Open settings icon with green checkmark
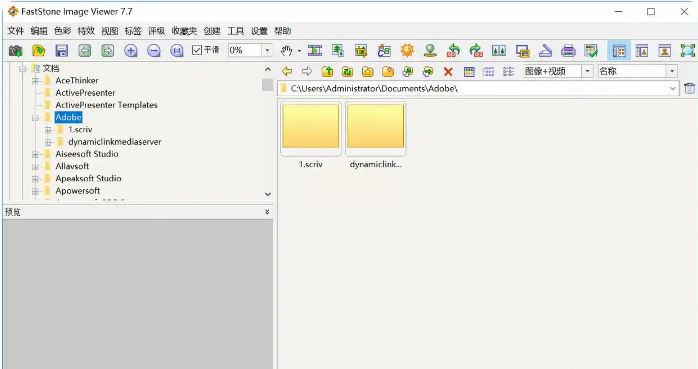 pyautogui.click(x=591, y=51)
